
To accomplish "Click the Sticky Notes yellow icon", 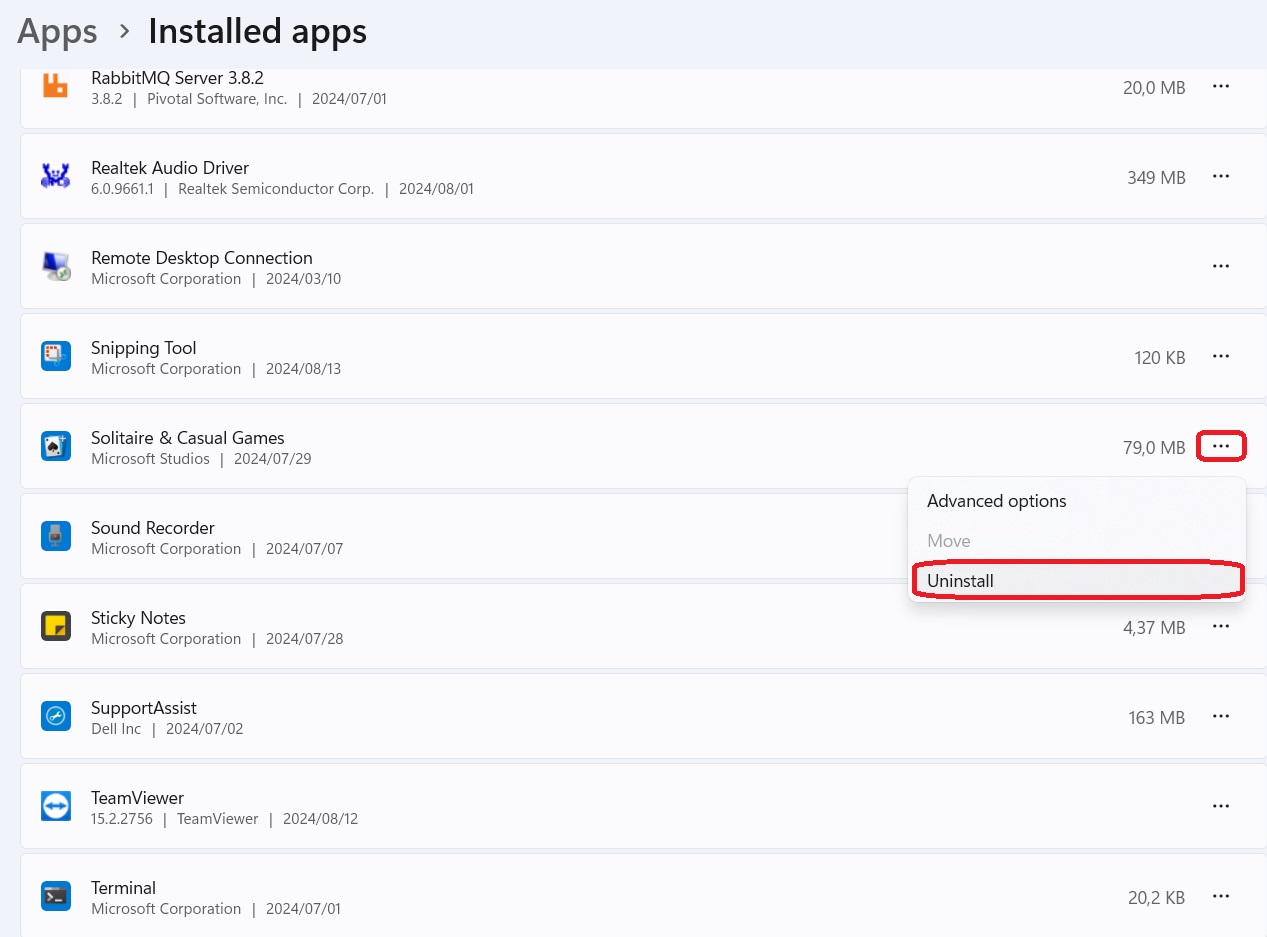I will (x=55, y=626).
